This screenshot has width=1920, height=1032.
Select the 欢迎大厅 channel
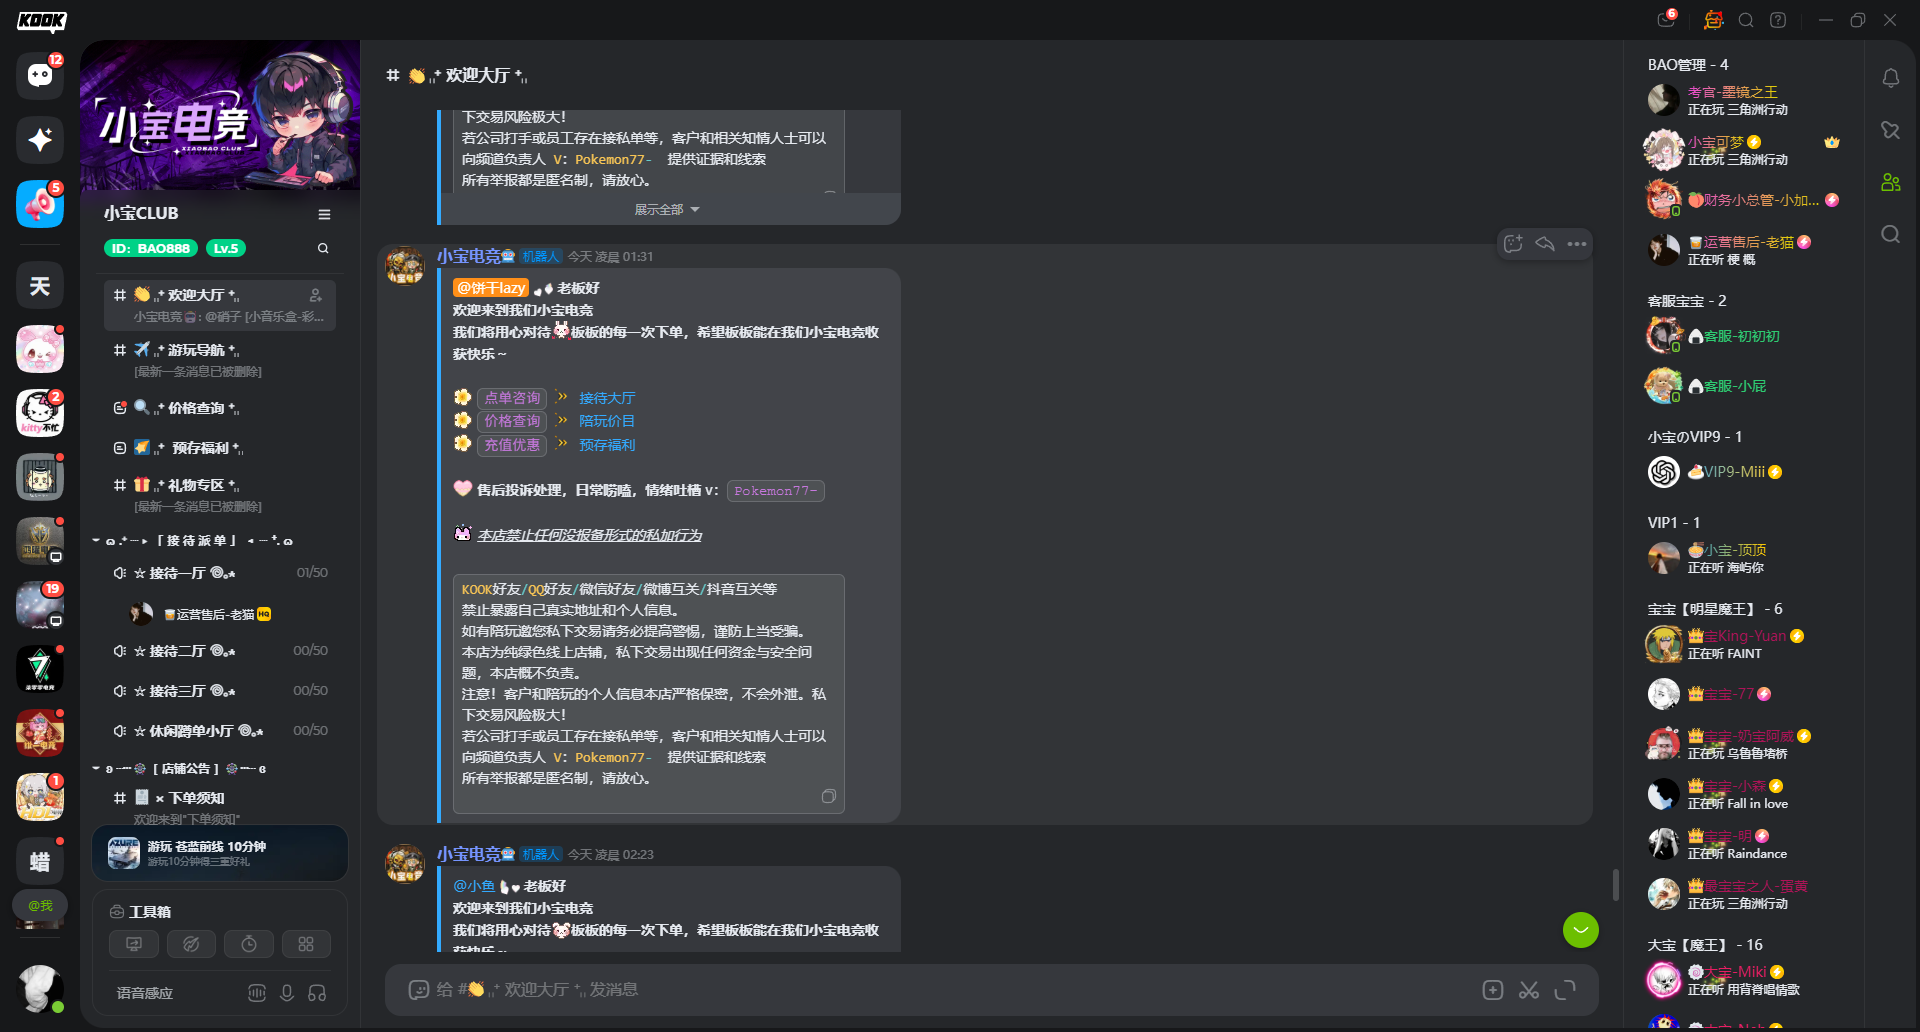click(220, 305)
